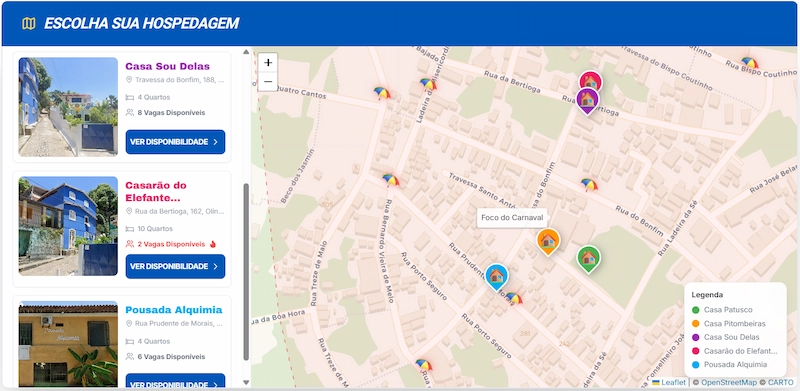The height and width of the screenshot is (391, 800).
Task: Select the pink Casarão do Elefante house marker
Action: pos(590,81)
